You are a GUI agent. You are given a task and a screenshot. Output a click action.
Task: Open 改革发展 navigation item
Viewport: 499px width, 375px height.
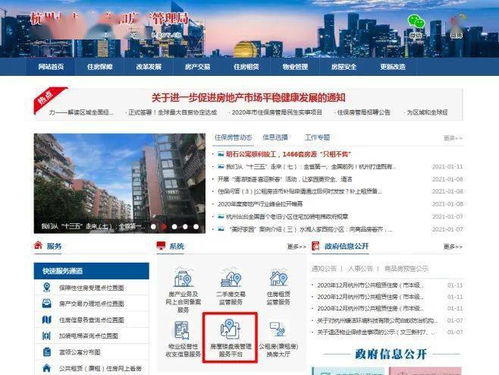point(149,67)
